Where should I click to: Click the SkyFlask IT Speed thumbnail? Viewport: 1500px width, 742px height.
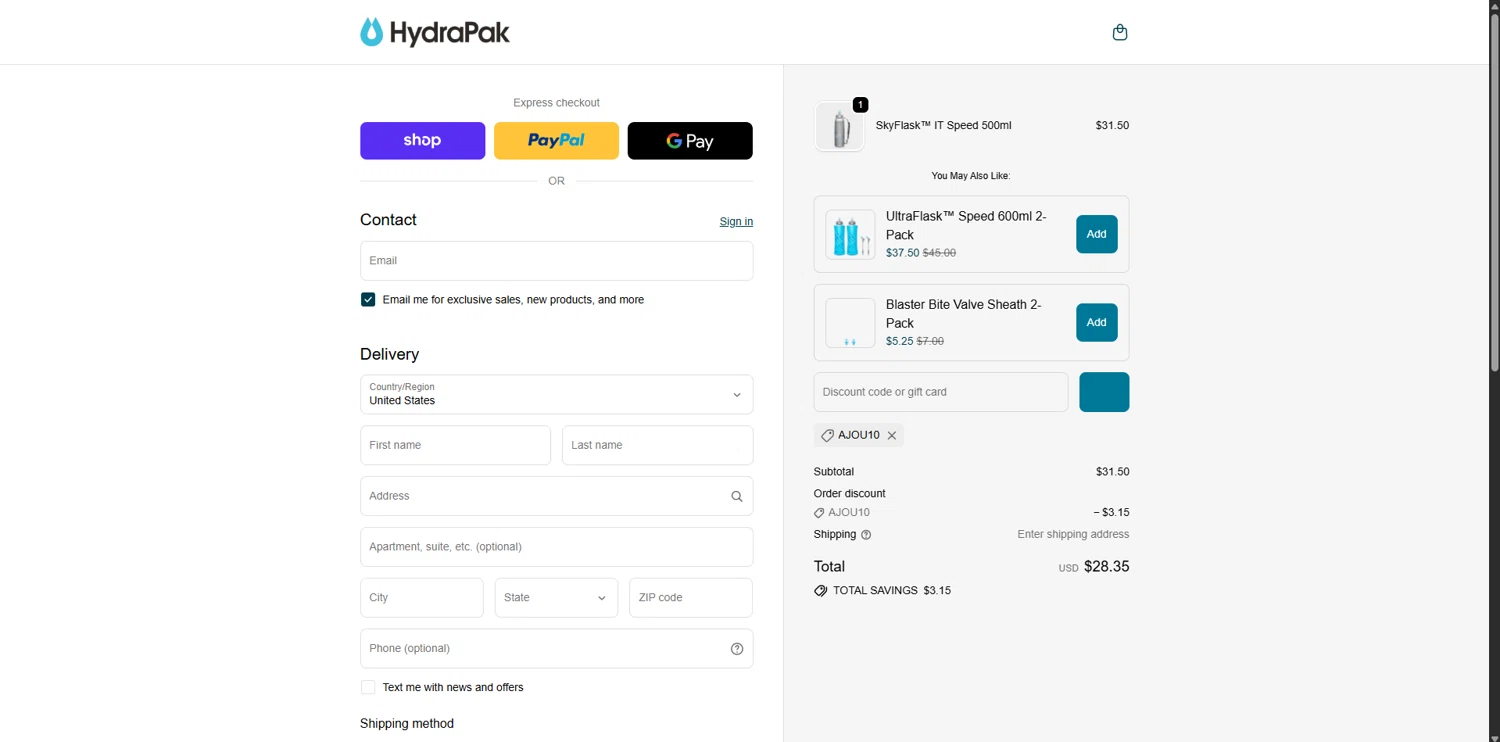click(x=839, y=127)
